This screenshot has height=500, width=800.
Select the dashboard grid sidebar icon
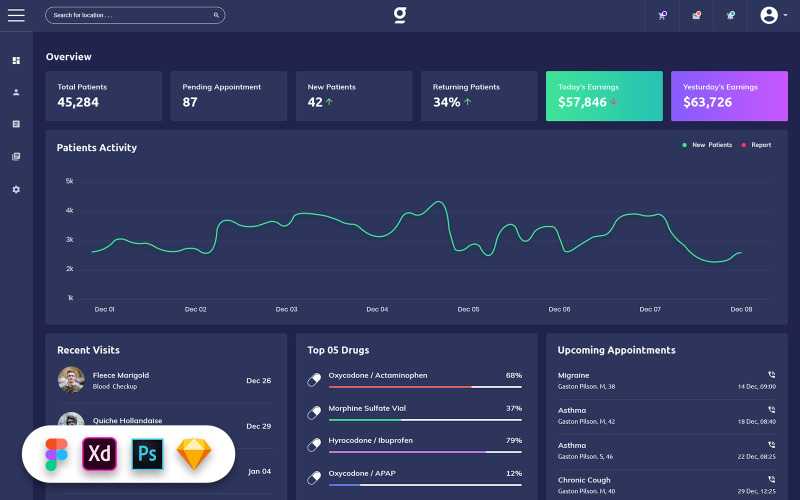point(16,61)
